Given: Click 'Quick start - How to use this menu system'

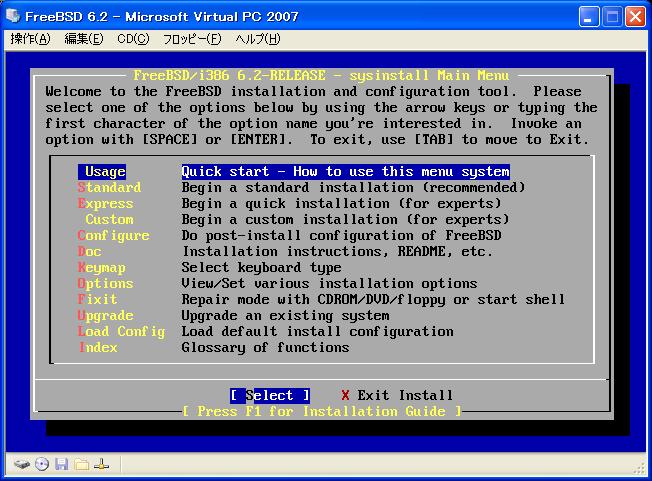Looking at the screenshot, I should tap(346, 172).
